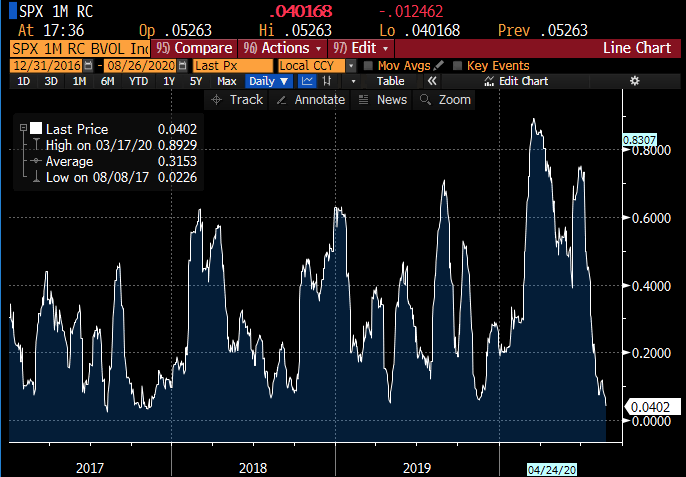Select the YTD range tab

coord(138,81)
